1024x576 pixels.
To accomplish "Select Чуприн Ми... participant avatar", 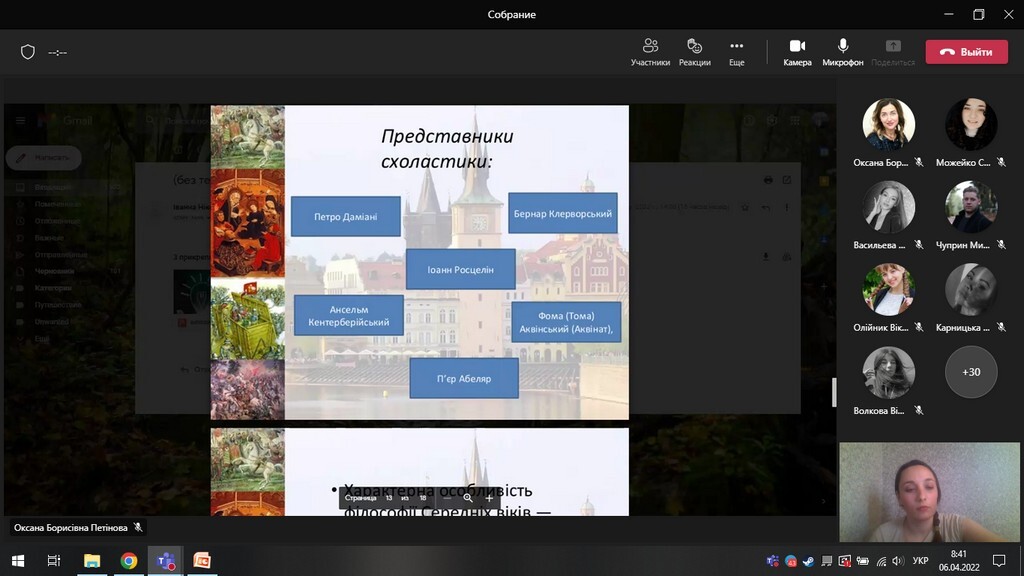I will coord(971,207).
